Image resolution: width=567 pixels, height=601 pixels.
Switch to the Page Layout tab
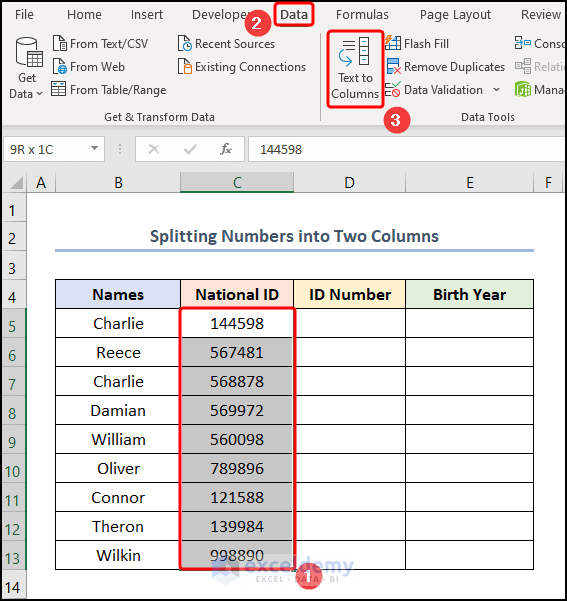[x=455, y=15]
